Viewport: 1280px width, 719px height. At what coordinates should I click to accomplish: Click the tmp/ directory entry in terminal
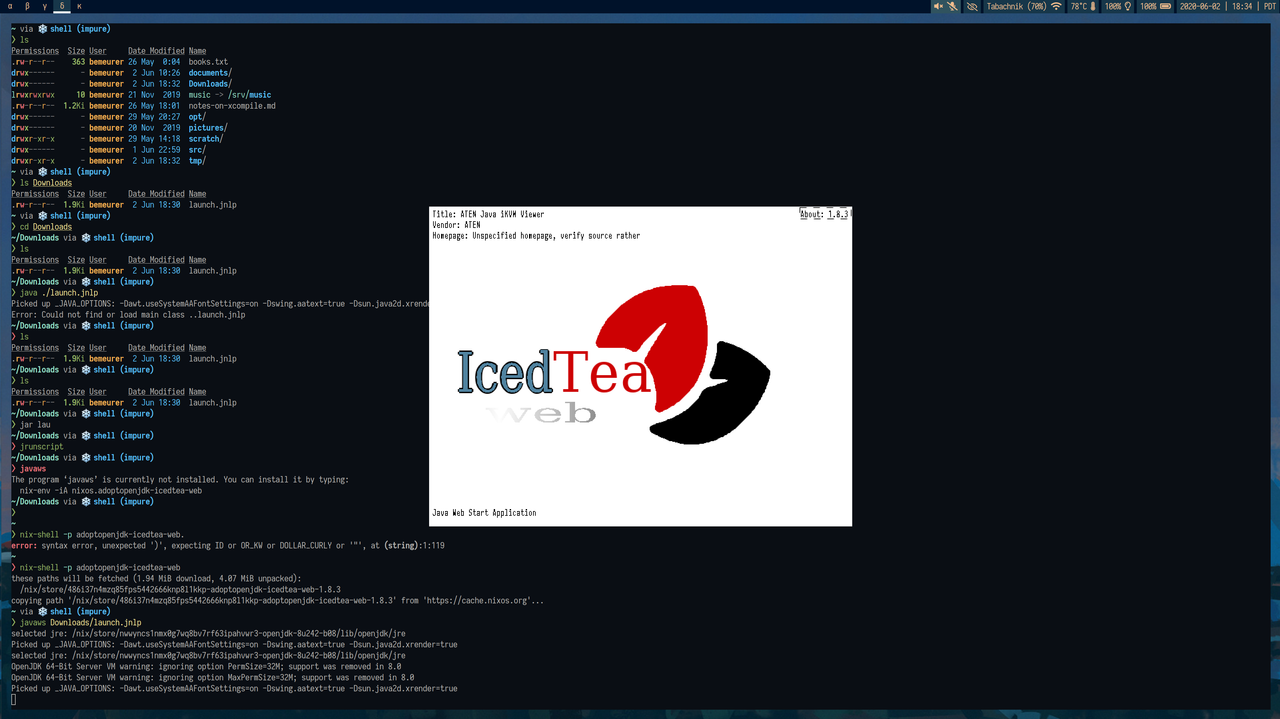point(197,161)
